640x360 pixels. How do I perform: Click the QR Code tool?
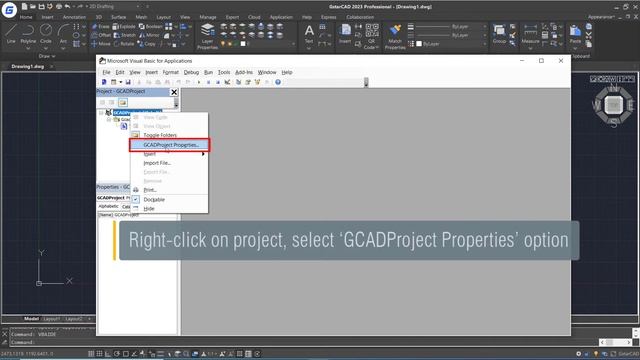tap(371, 36)
